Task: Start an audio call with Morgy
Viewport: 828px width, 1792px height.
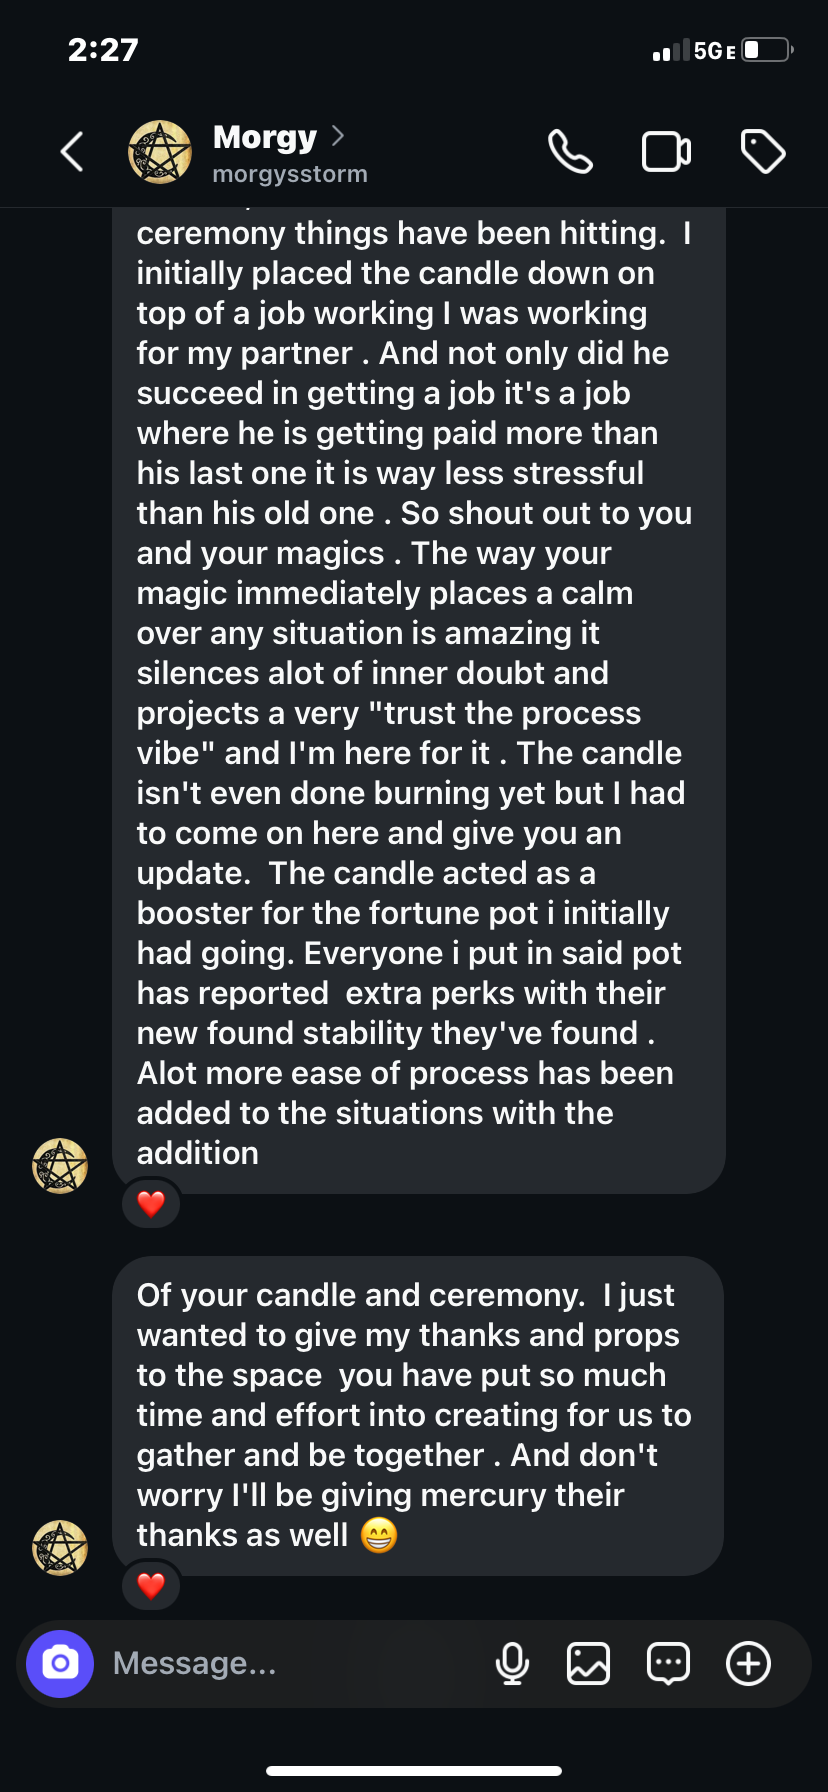Action: click(x=570, y=152)
